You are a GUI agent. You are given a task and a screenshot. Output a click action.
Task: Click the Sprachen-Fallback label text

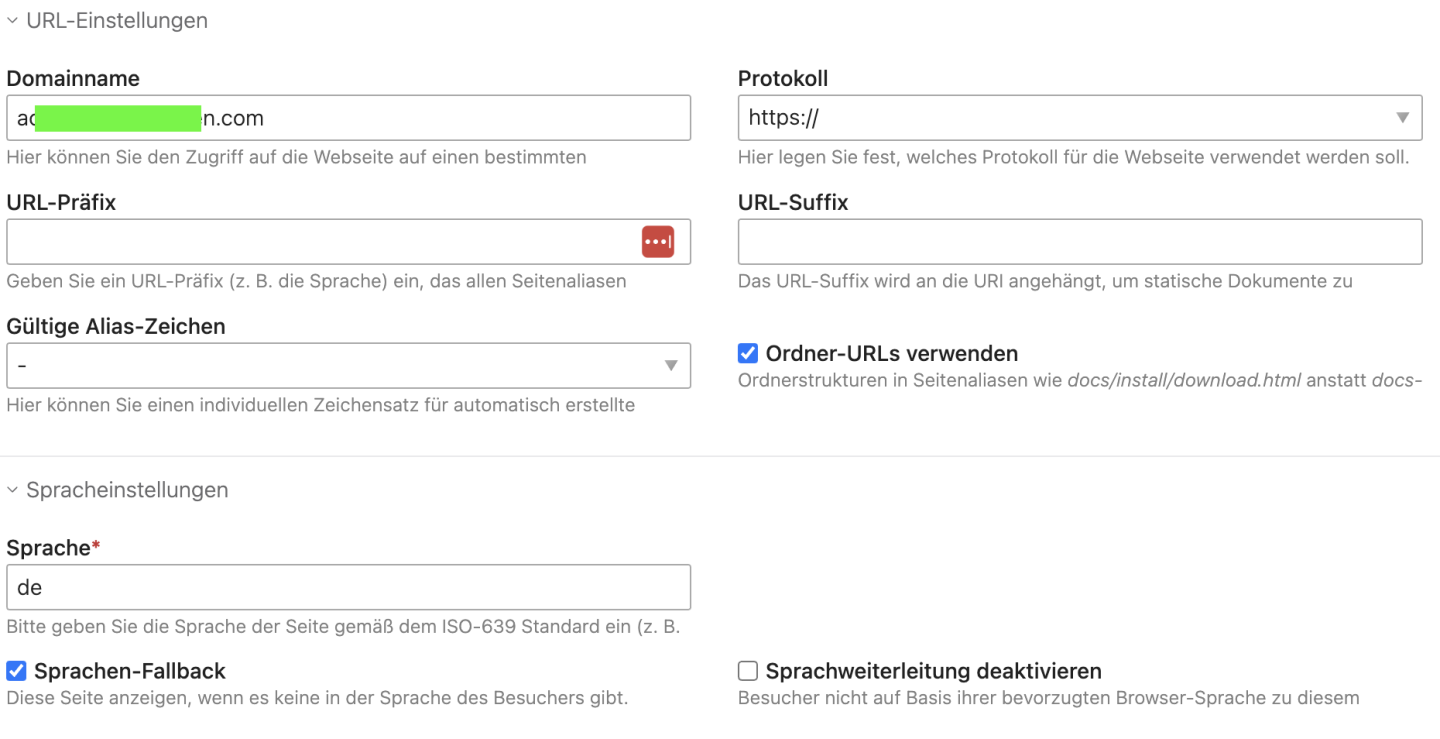(130, 671)
